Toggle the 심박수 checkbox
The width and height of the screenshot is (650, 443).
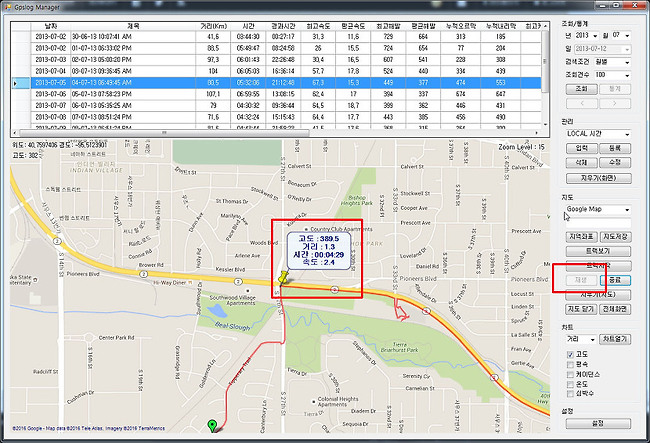pos(569,396)
